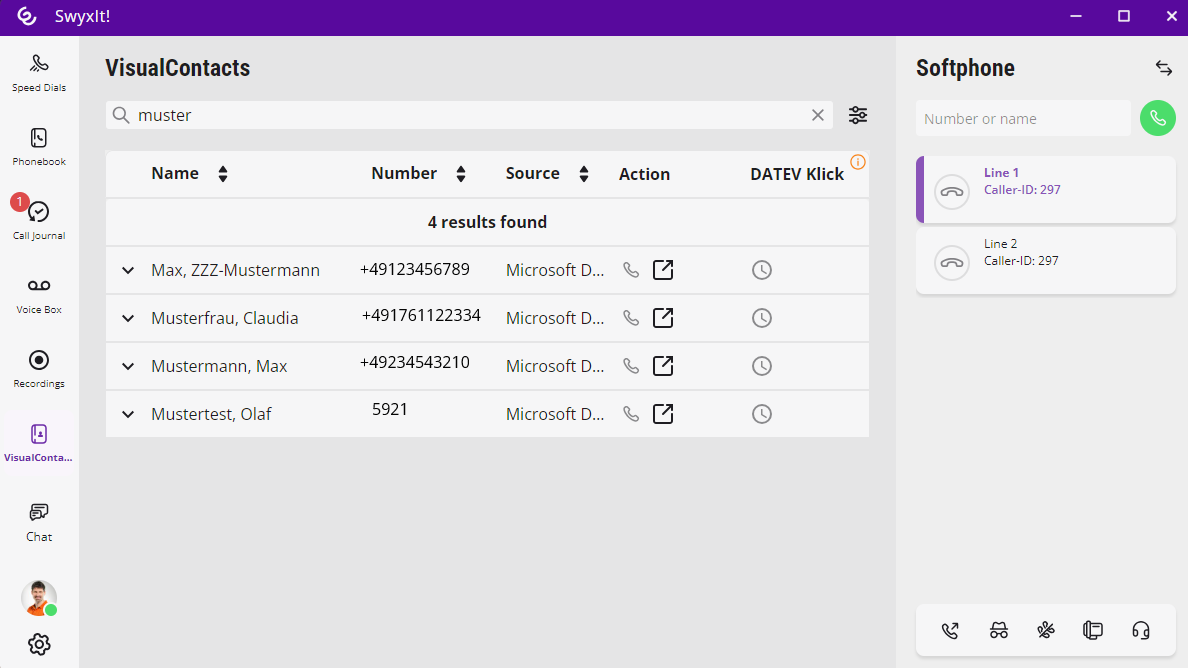Click Line 1 handset icon
The width and height of the screenshot is (1188, 668).
pos(952,192)
